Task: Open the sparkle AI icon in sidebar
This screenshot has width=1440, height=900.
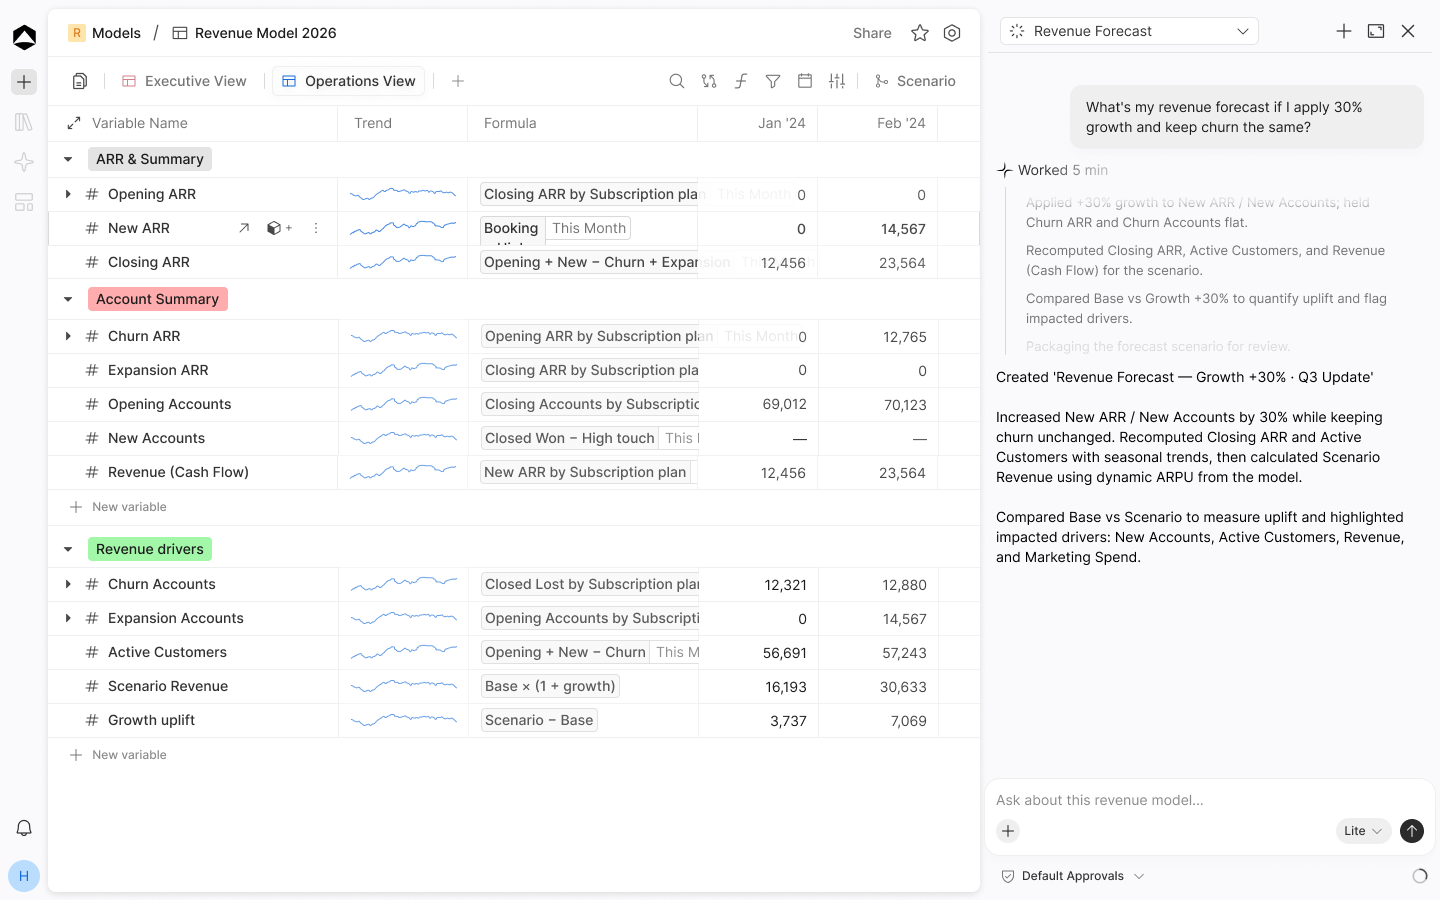Action: pyautogui.click(x=24, y=162)
